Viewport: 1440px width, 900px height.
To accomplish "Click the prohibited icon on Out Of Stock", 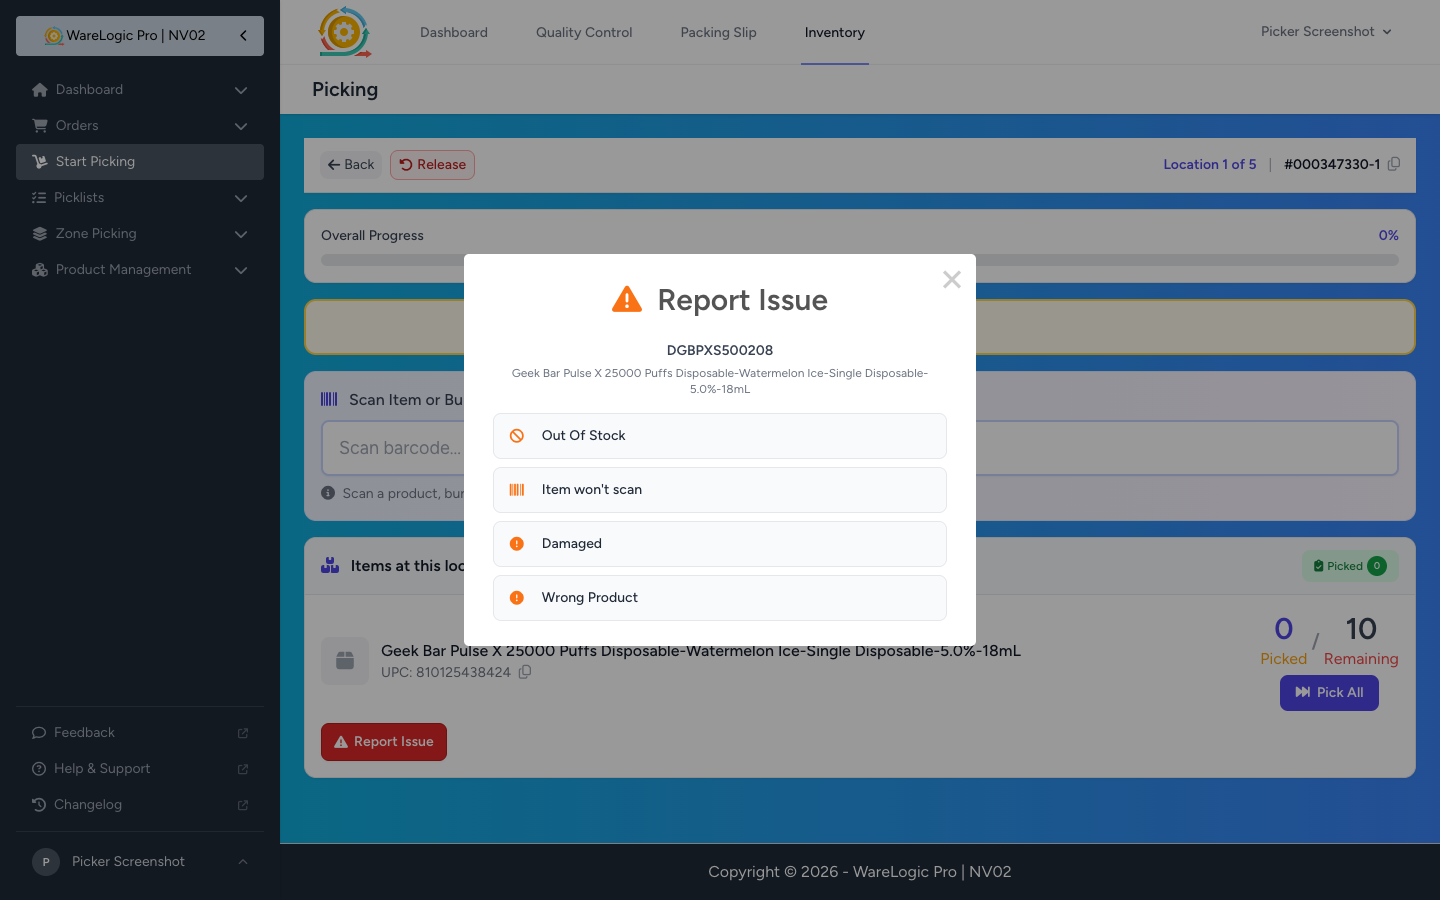I will click(x=517, y=435).
